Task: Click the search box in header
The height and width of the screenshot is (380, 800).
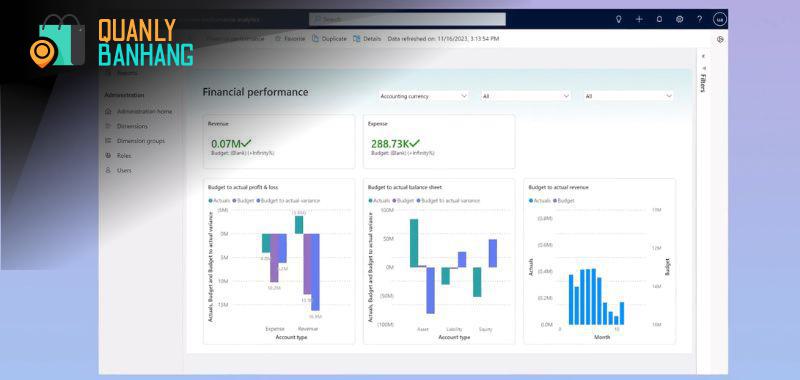Action: (x=407, y=19)
